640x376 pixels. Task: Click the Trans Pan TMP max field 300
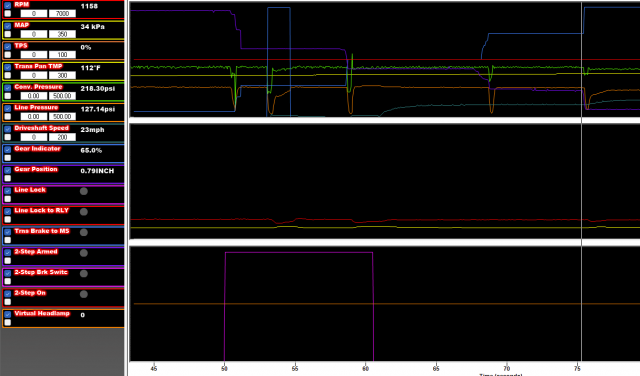tap(62, 76)
